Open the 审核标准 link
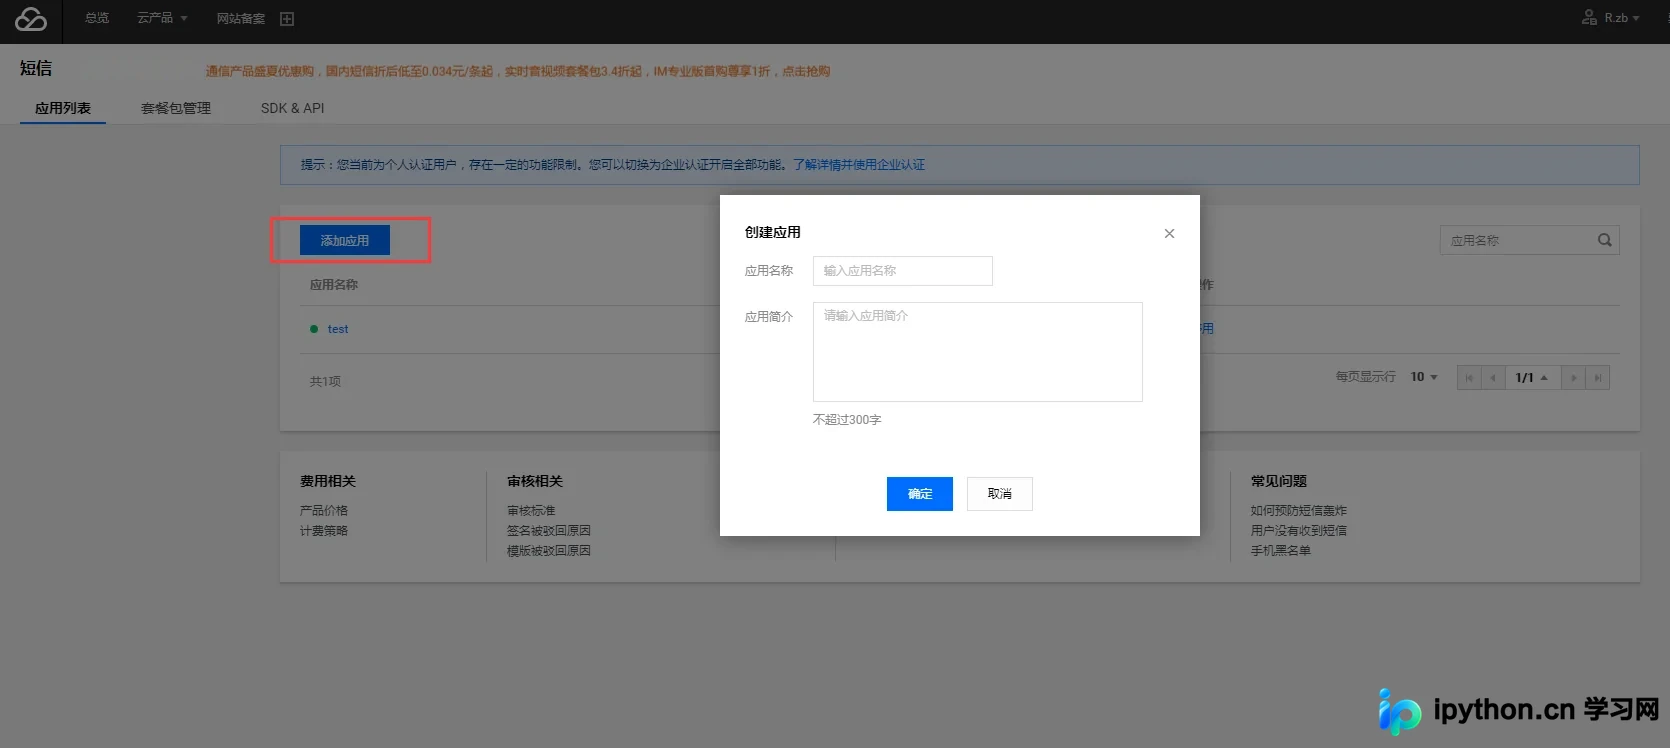Screen dimensions: 1670x748 [531, 510]
